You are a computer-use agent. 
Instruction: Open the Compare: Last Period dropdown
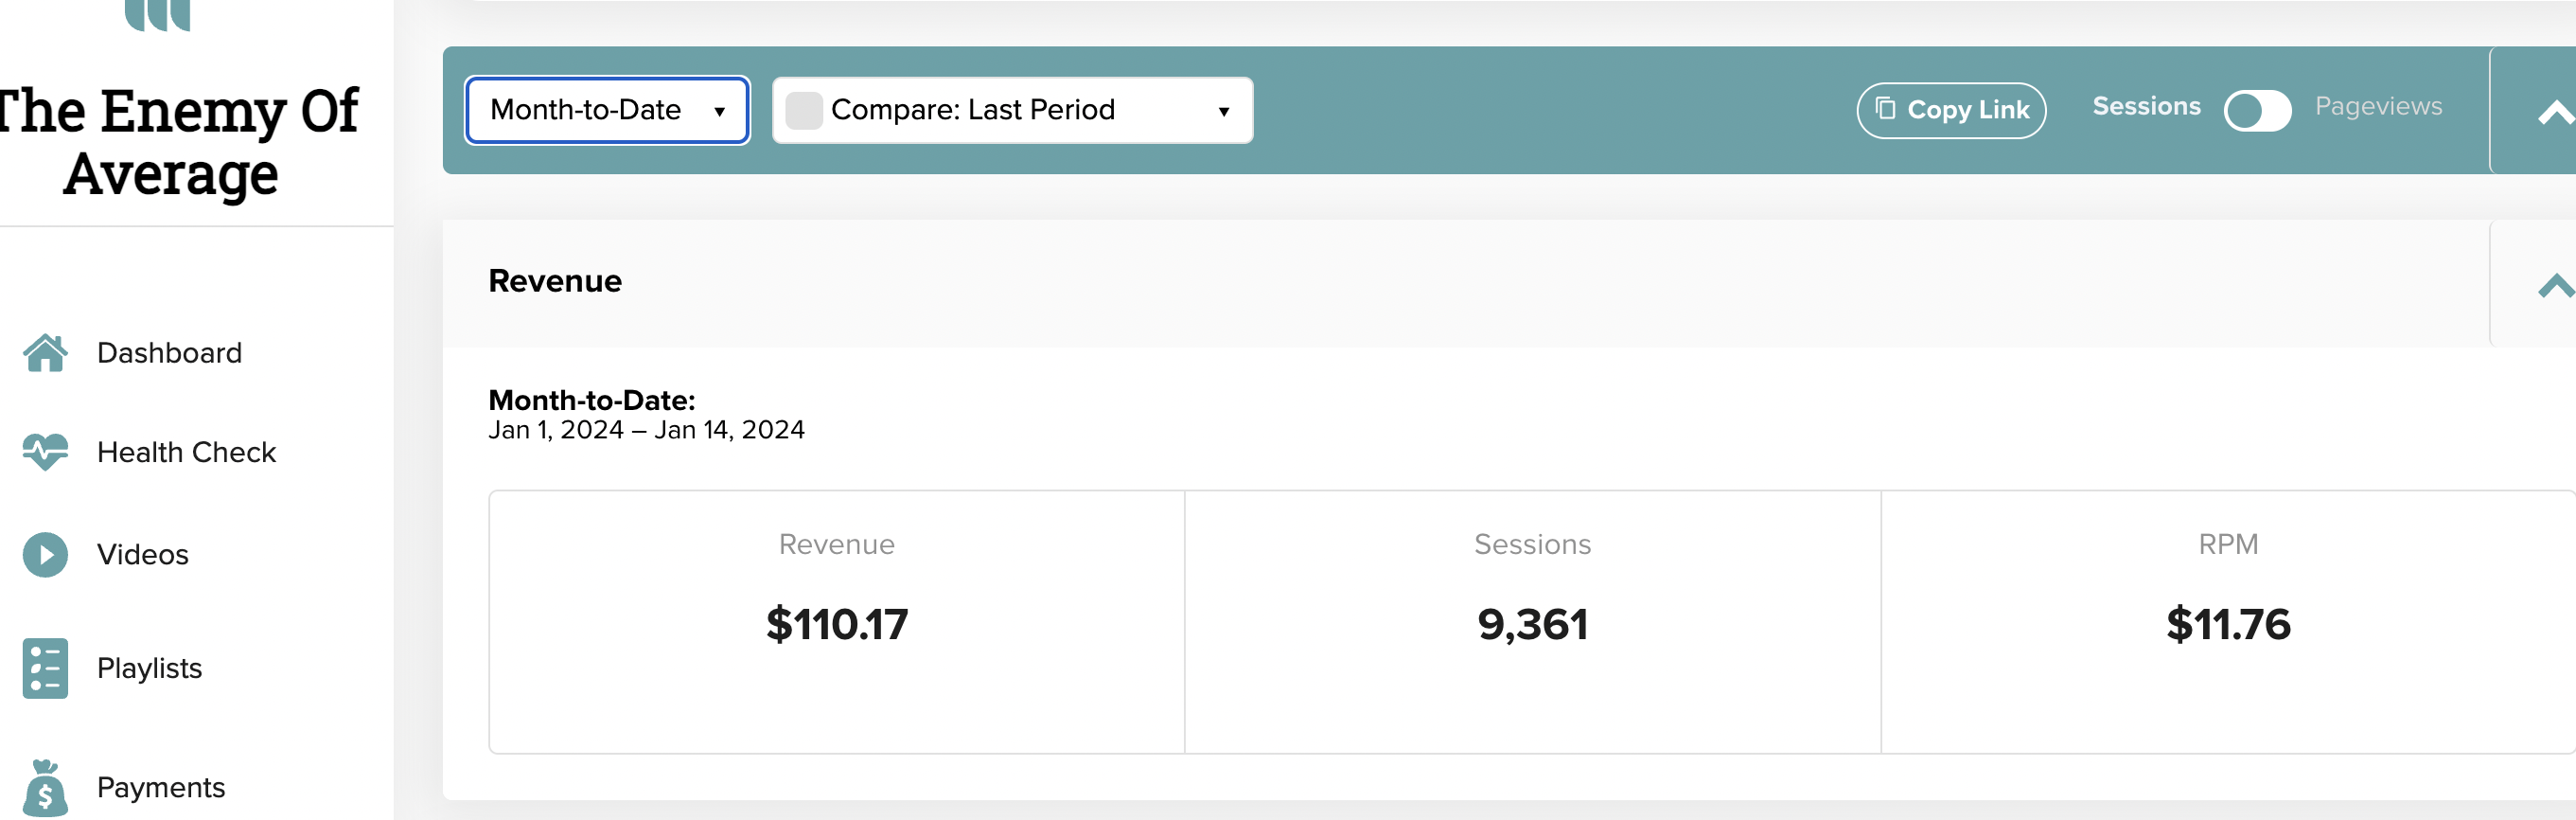(x=1012, y=110)
